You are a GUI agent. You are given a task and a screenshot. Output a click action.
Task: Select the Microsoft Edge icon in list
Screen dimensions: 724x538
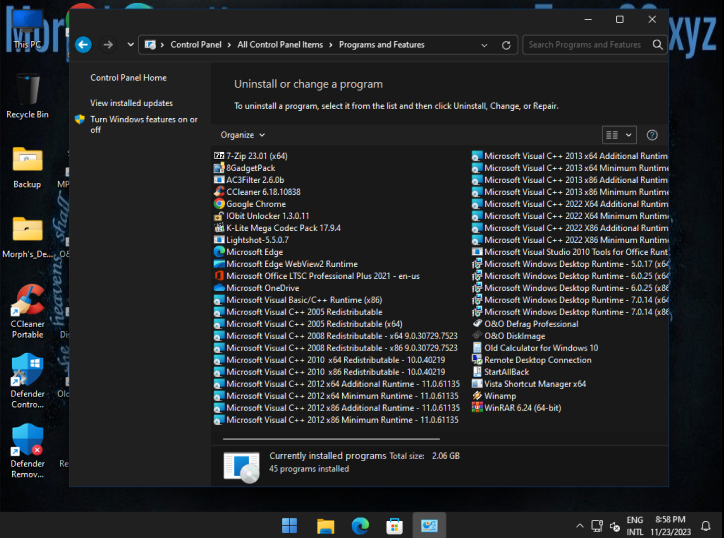(219, 252)
